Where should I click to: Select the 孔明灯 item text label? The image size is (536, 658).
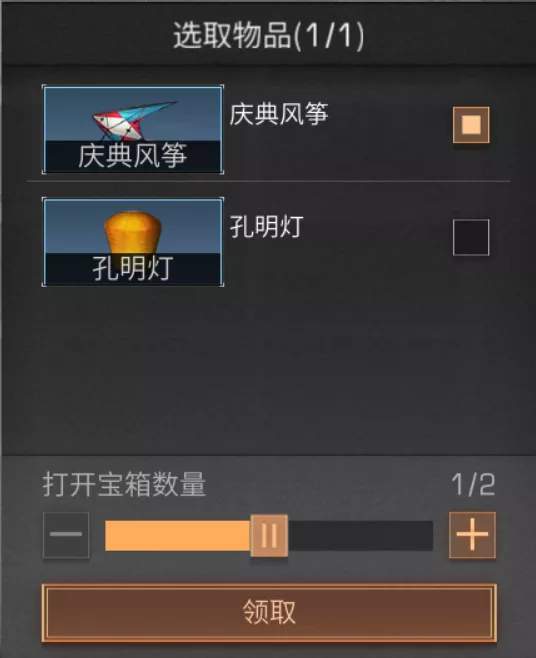[267, 227]
